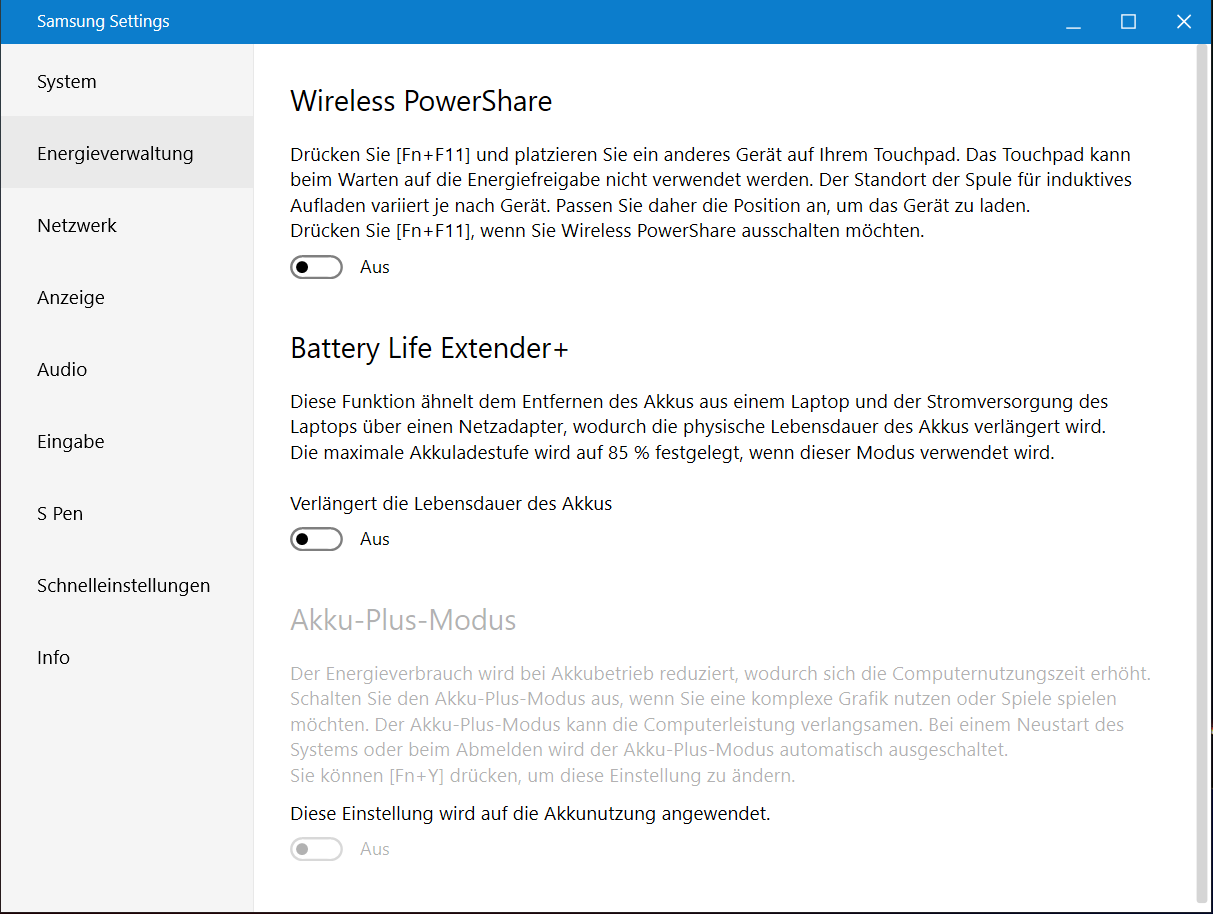The height and width of the screenshot is (914, 1213).
Task: Go to the Netzwerk settings page
Action: (127, 226)
